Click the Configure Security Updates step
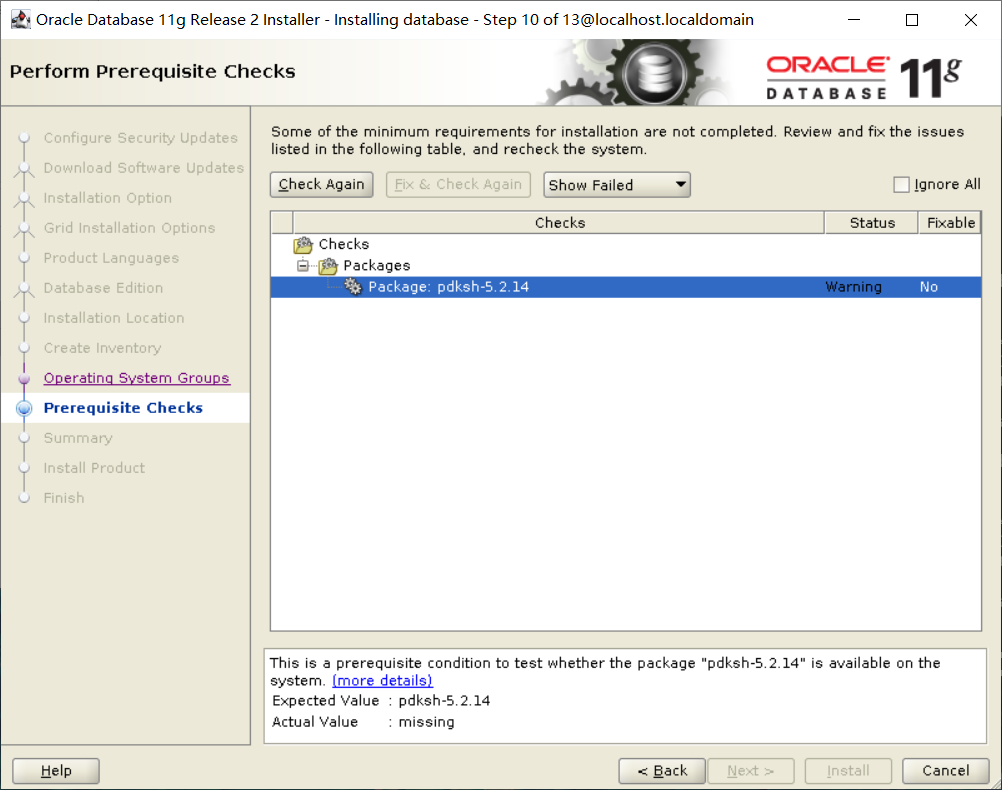The height and width of the screenshot is (790, 1002). pos(141,138)
